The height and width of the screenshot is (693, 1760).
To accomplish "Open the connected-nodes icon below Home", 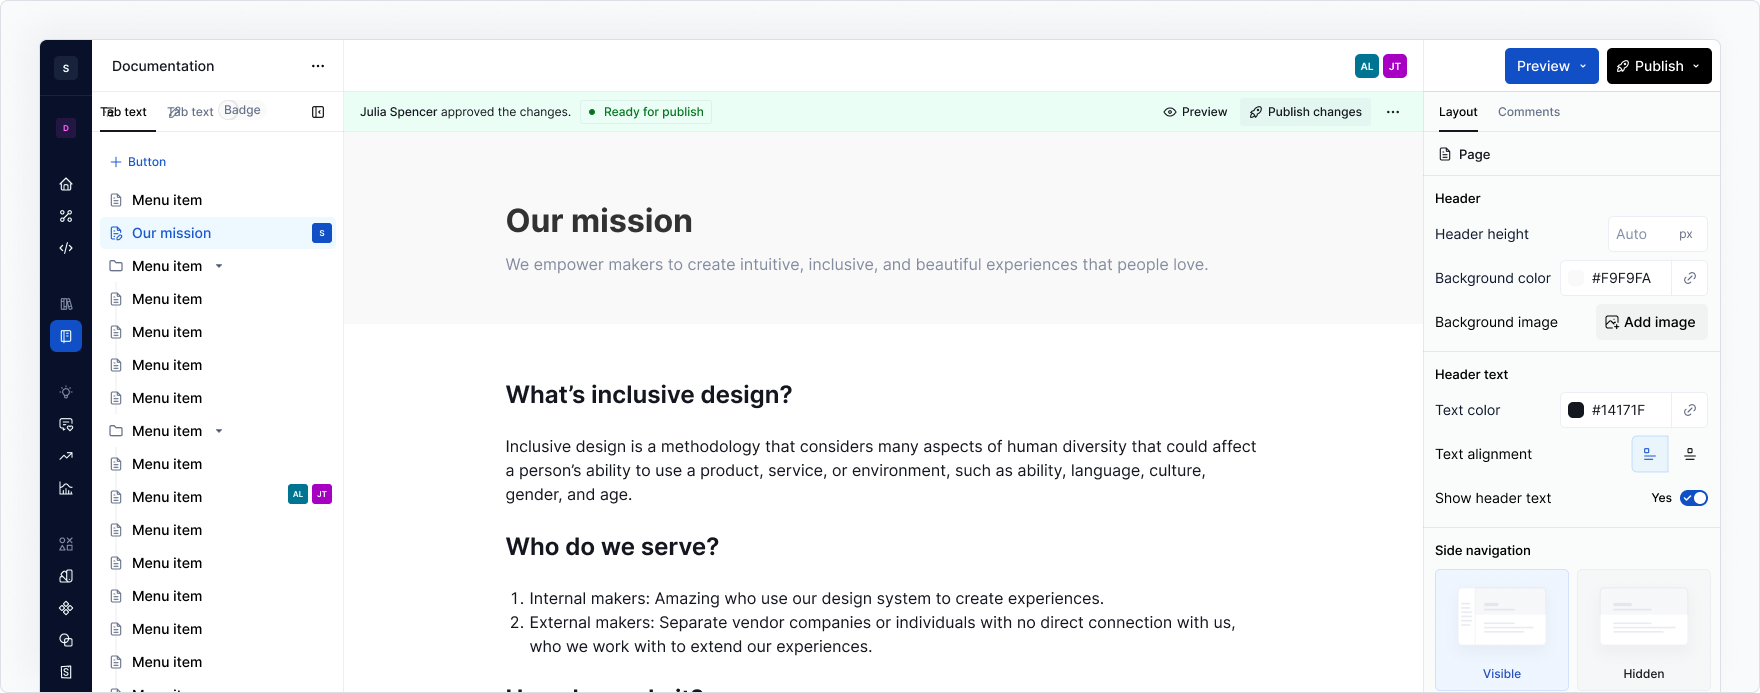I will tap(66, 216).
